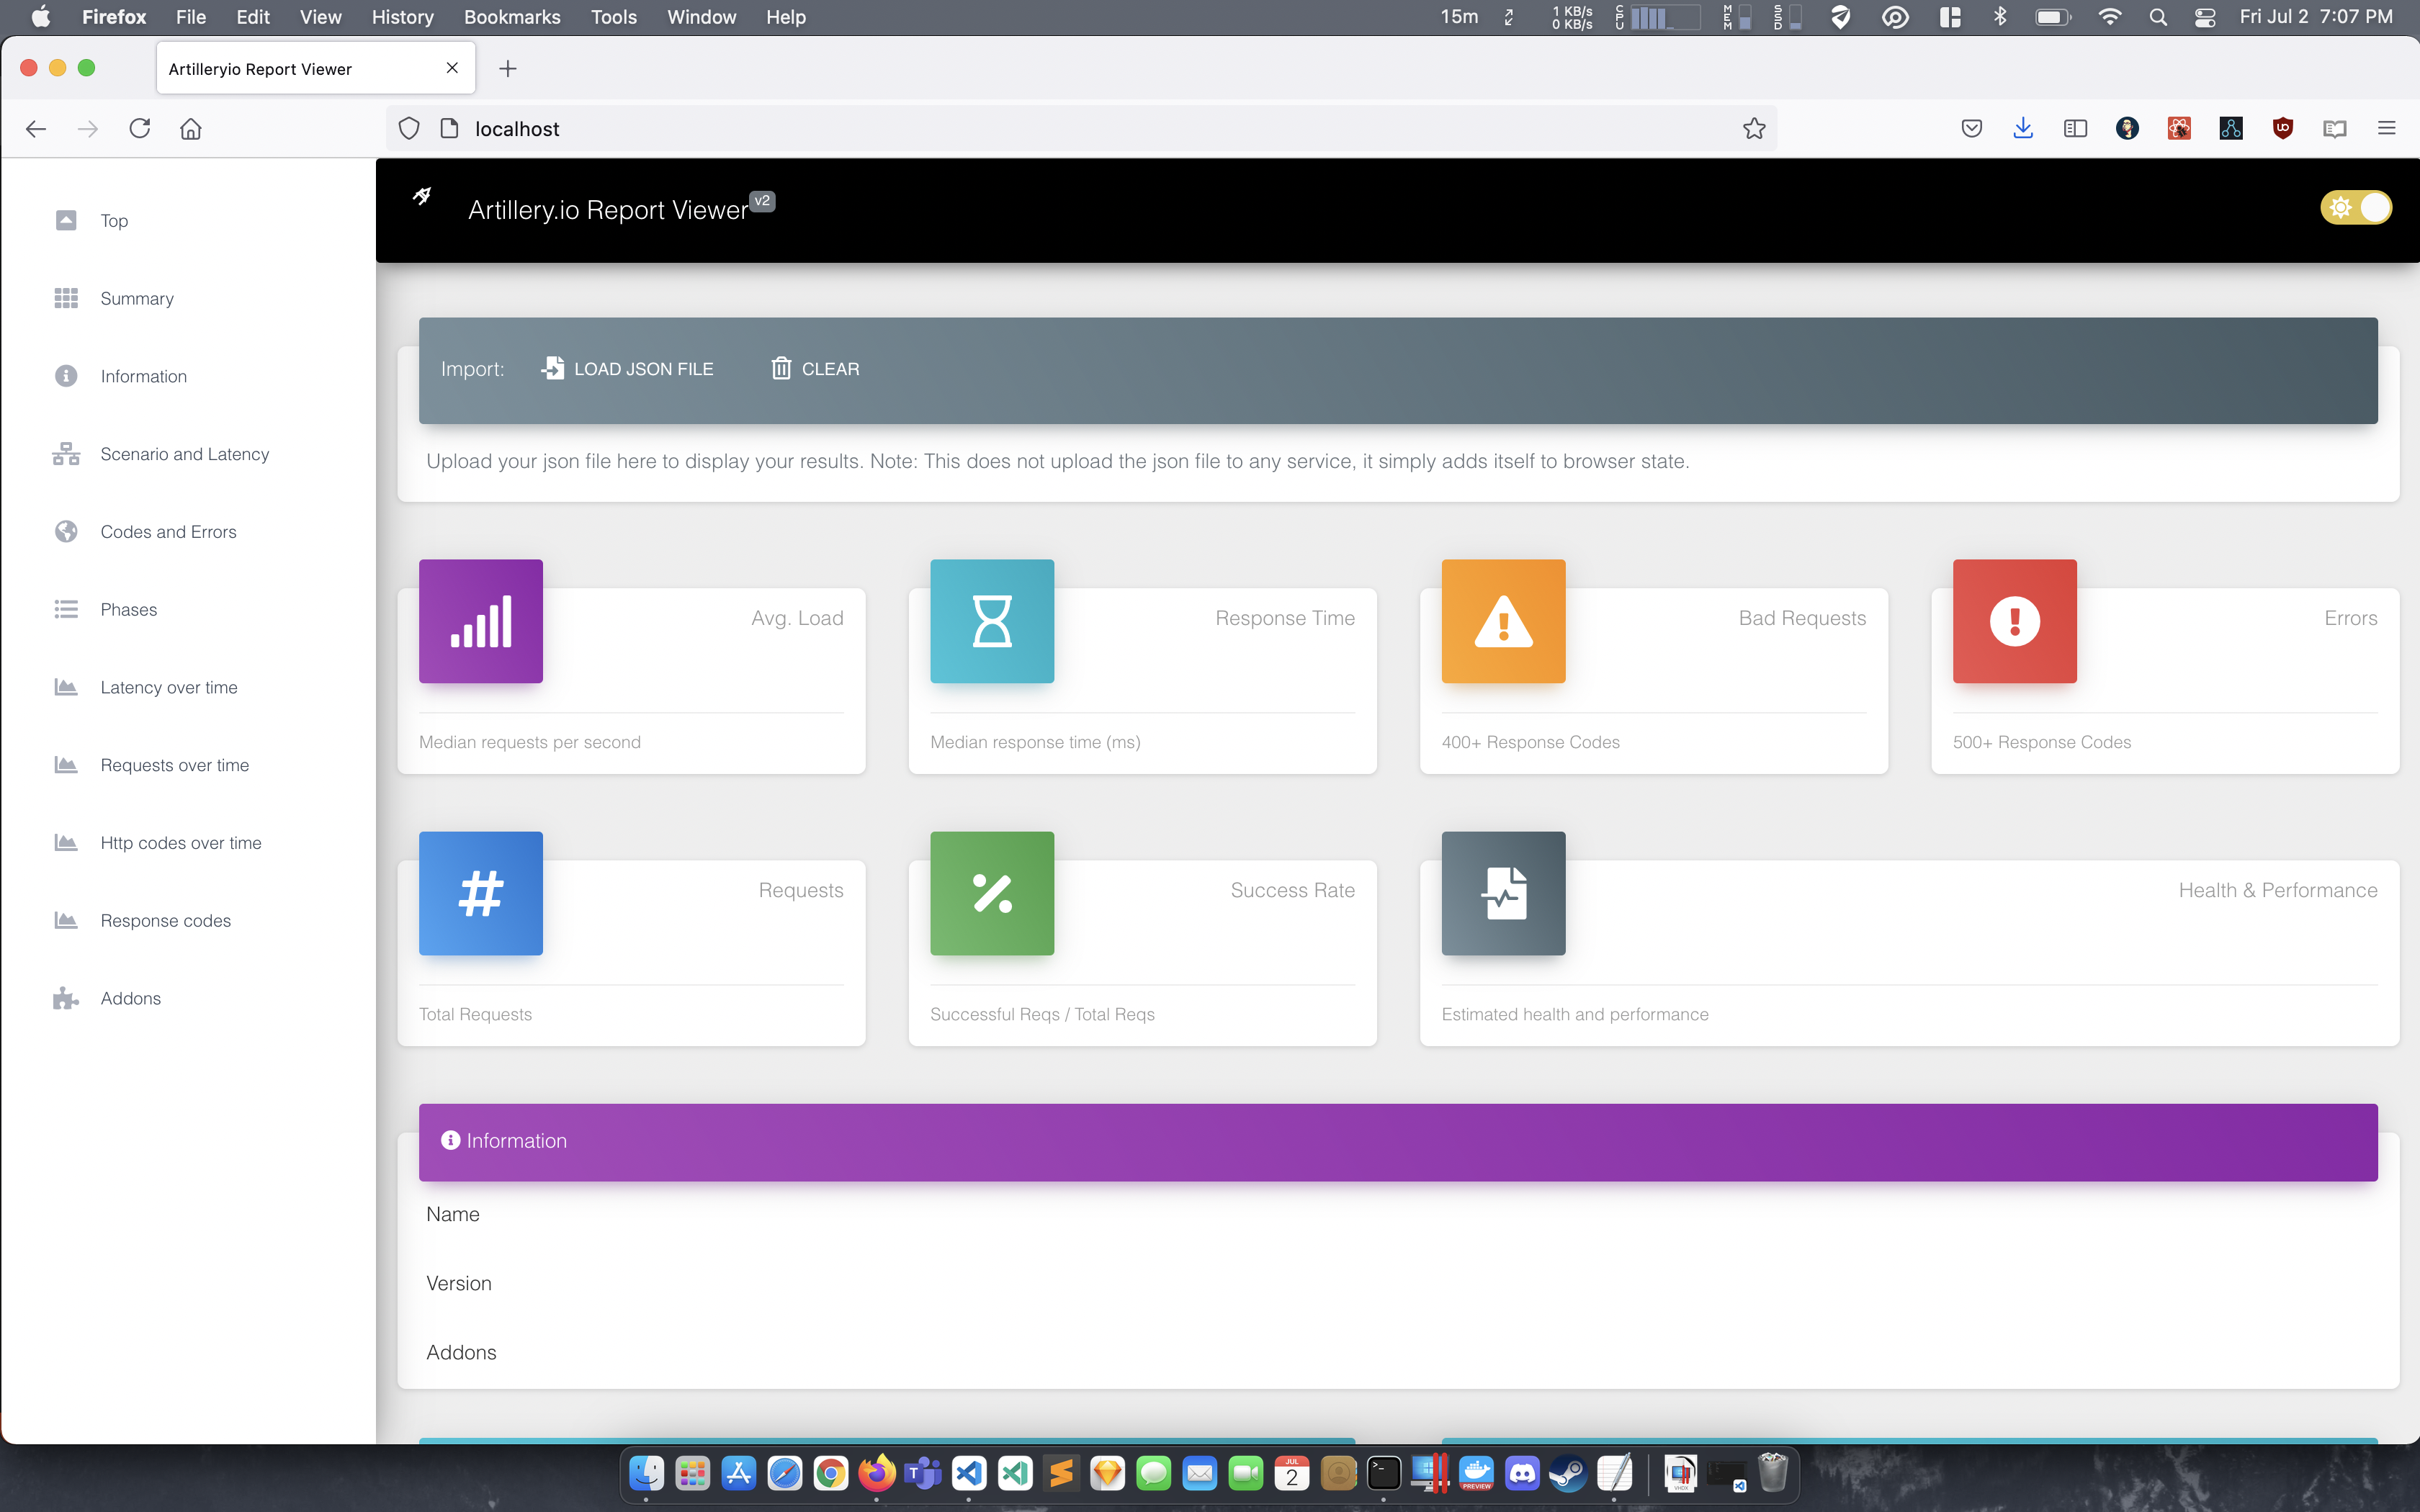The image size is (2420, 1512).
Task: Open the Firefox hamburger application menu
Action: 2386,128
